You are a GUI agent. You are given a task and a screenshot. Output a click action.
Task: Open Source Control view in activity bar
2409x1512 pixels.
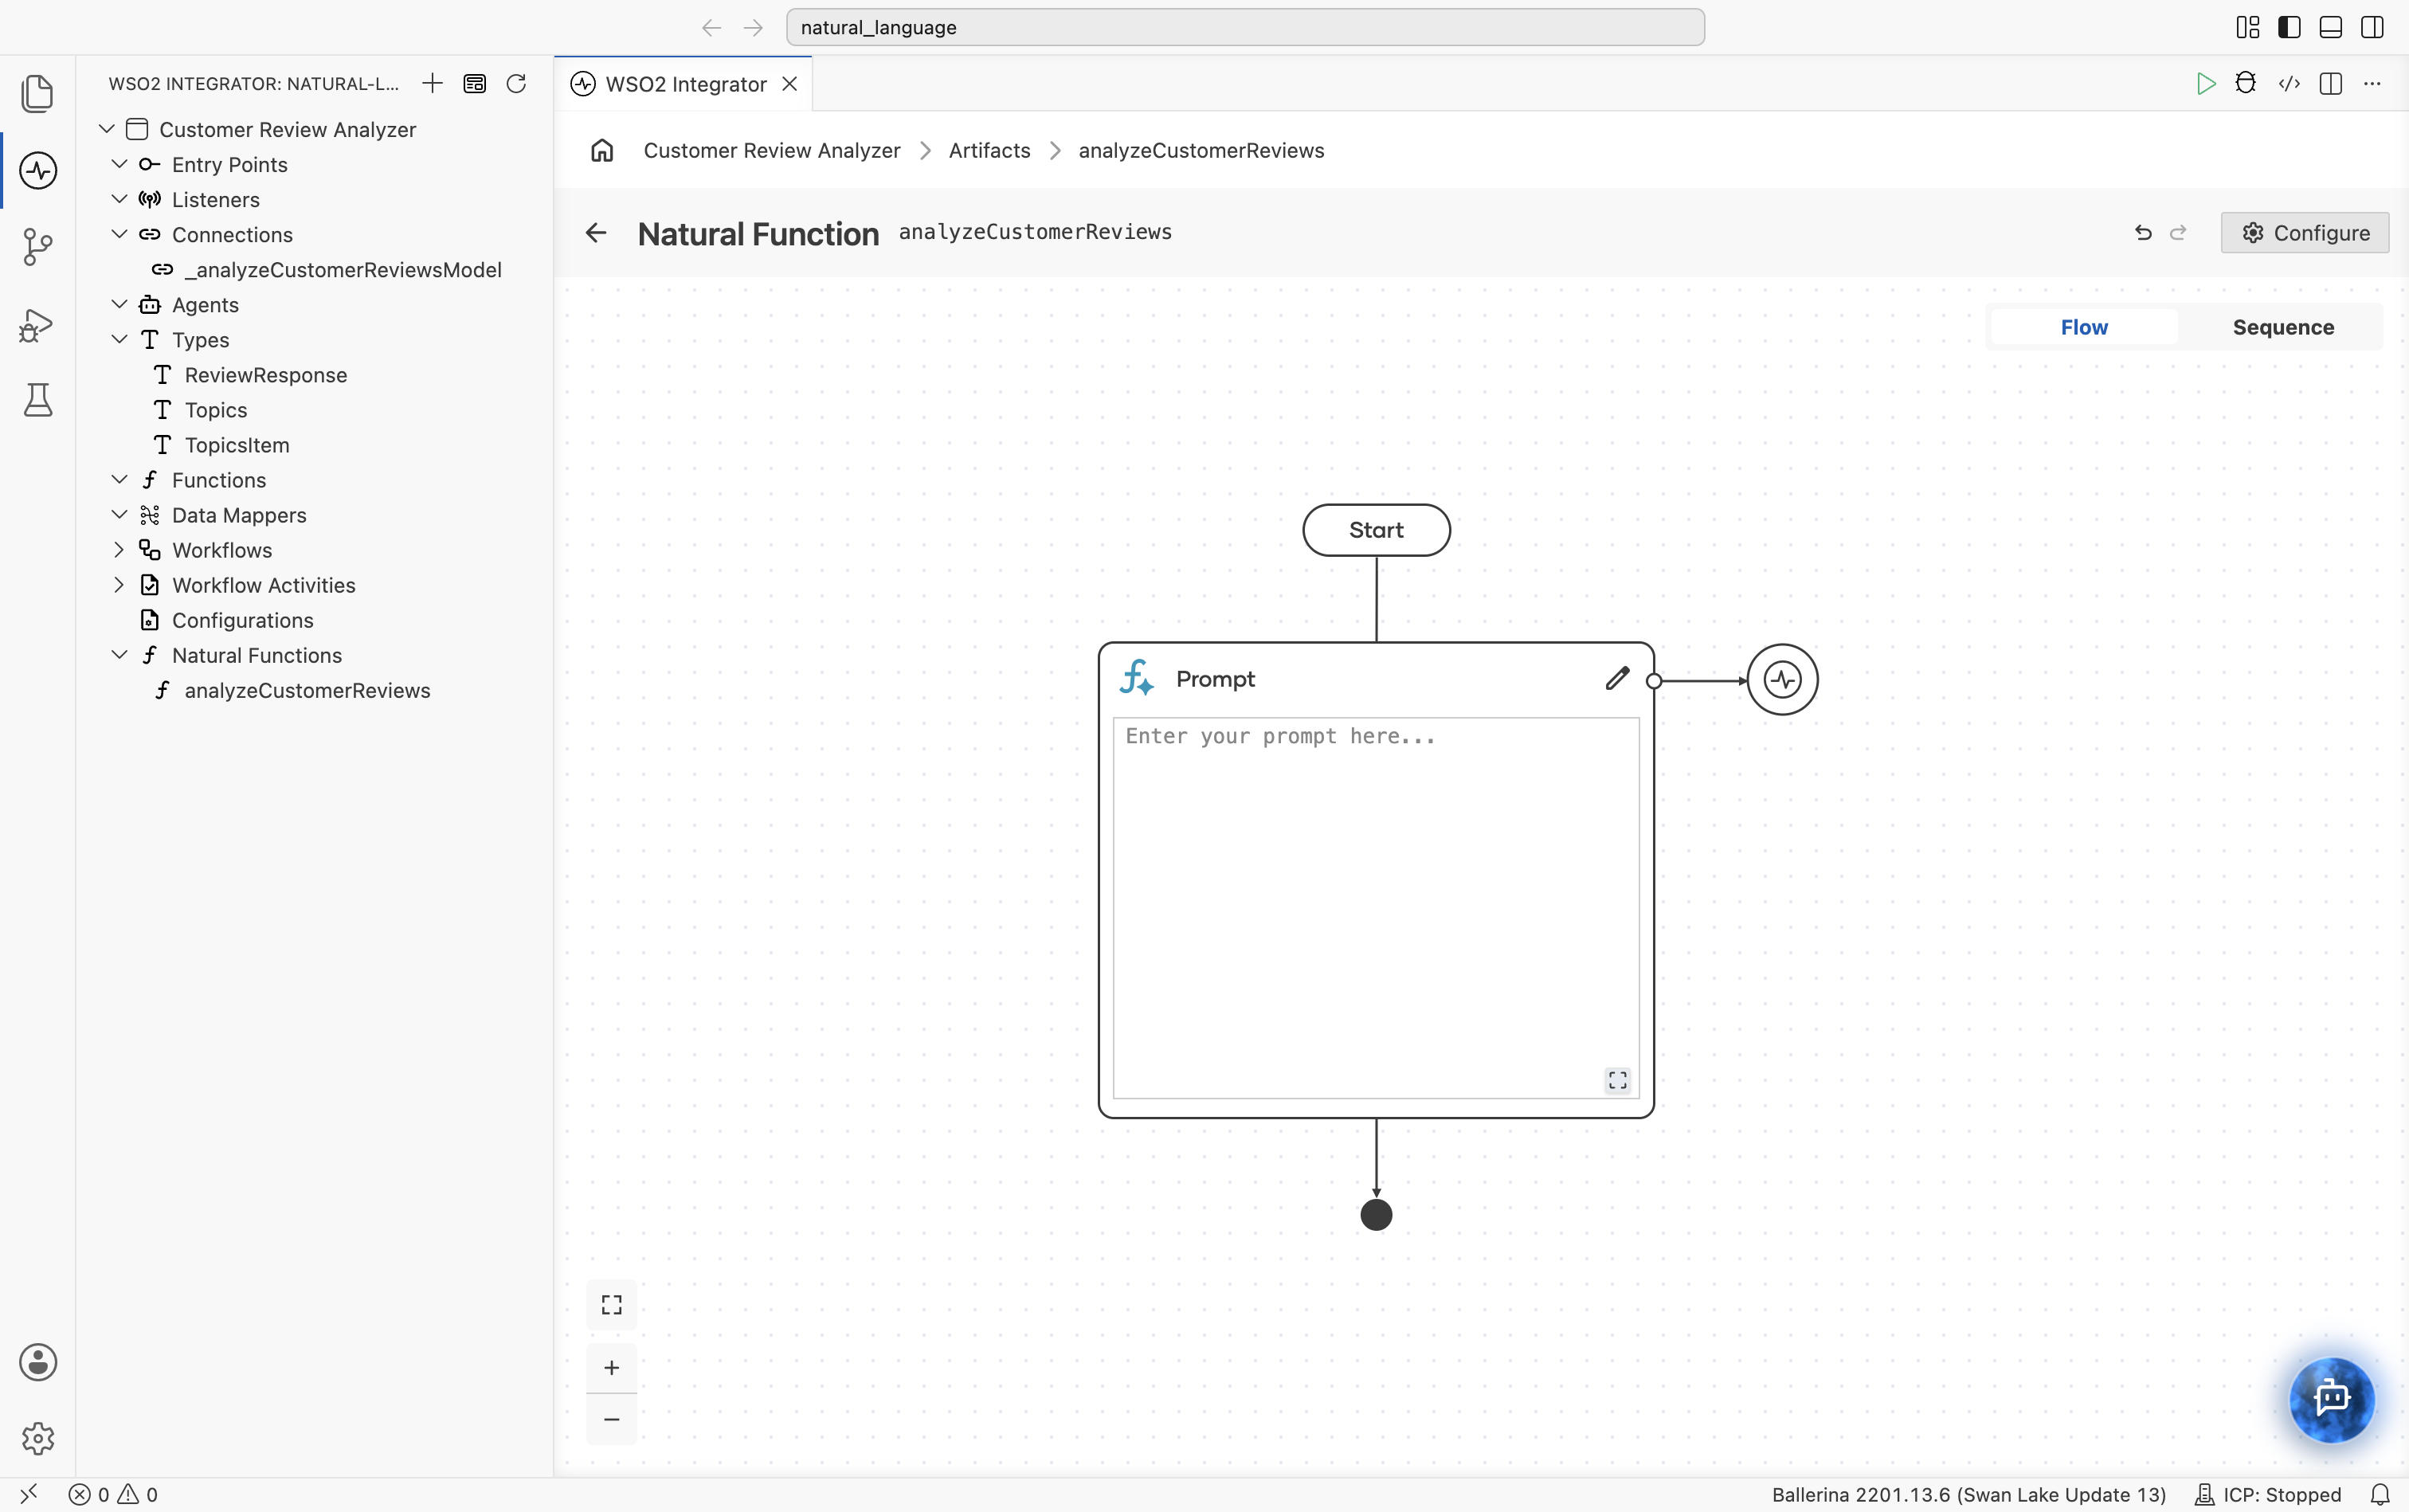[37, 247]
